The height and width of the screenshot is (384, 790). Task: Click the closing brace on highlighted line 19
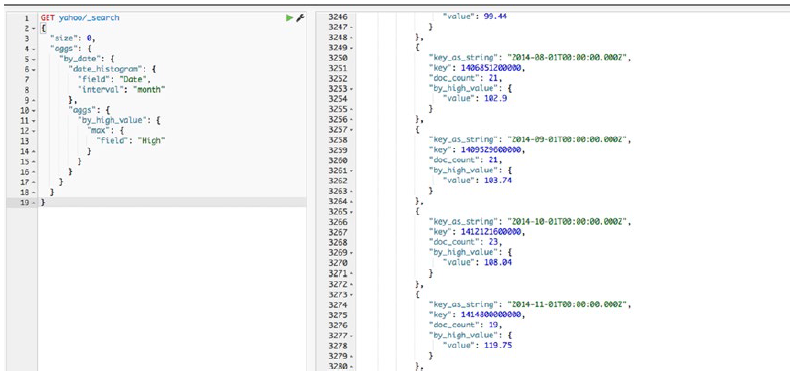click(43, 202)
